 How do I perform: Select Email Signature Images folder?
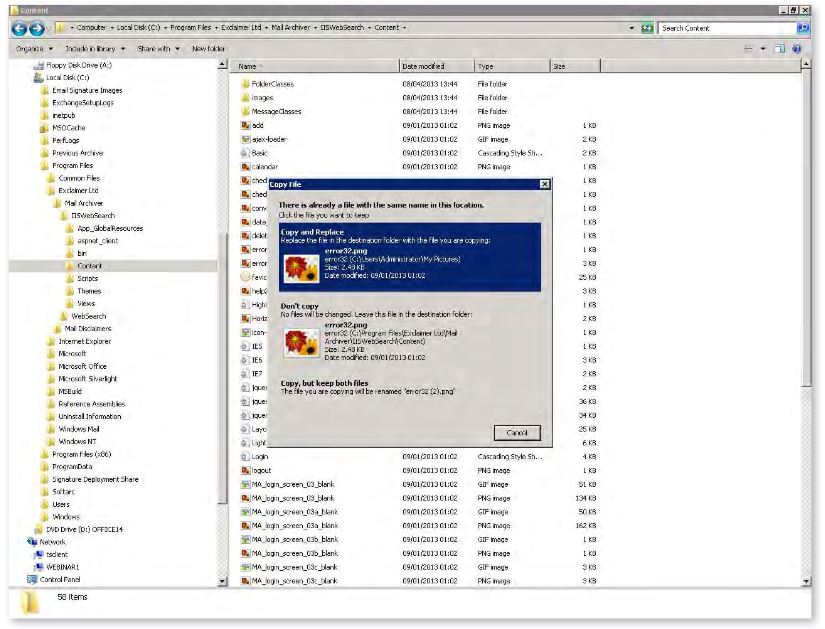(81, 91)
